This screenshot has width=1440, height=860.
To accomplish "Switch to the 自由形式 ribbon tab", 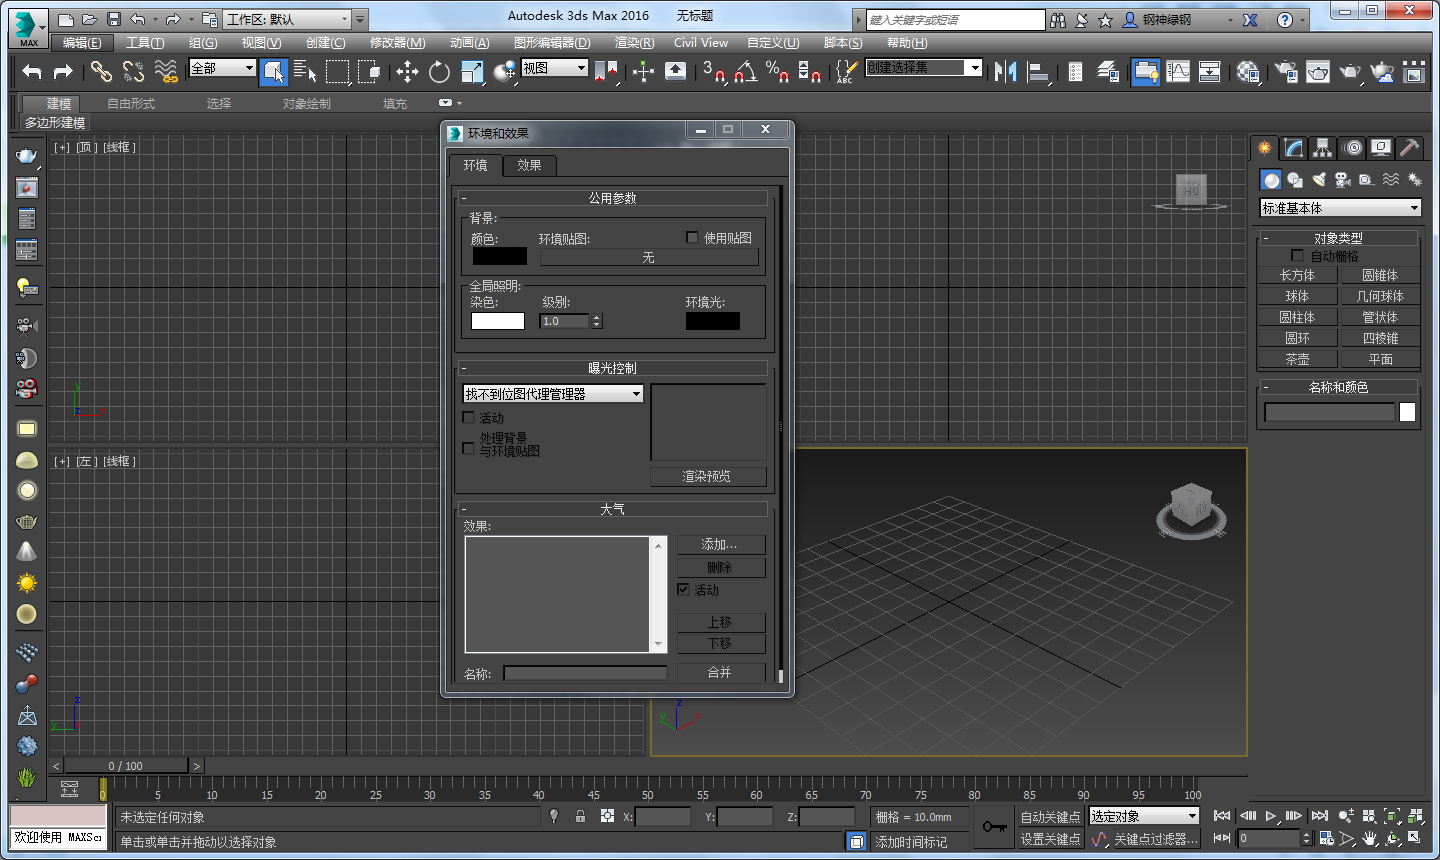I will point(131,104).
